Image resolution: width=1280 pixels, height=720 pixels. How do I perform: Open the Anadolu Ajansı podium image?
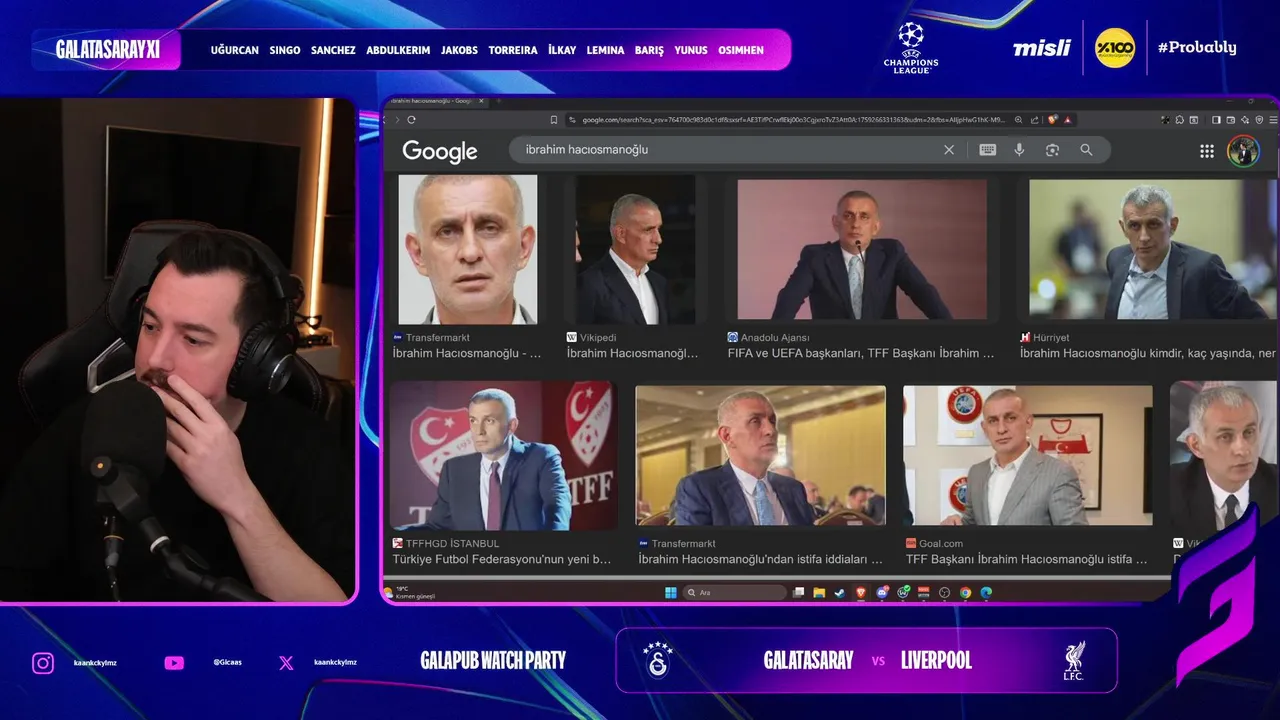(862, 249)
